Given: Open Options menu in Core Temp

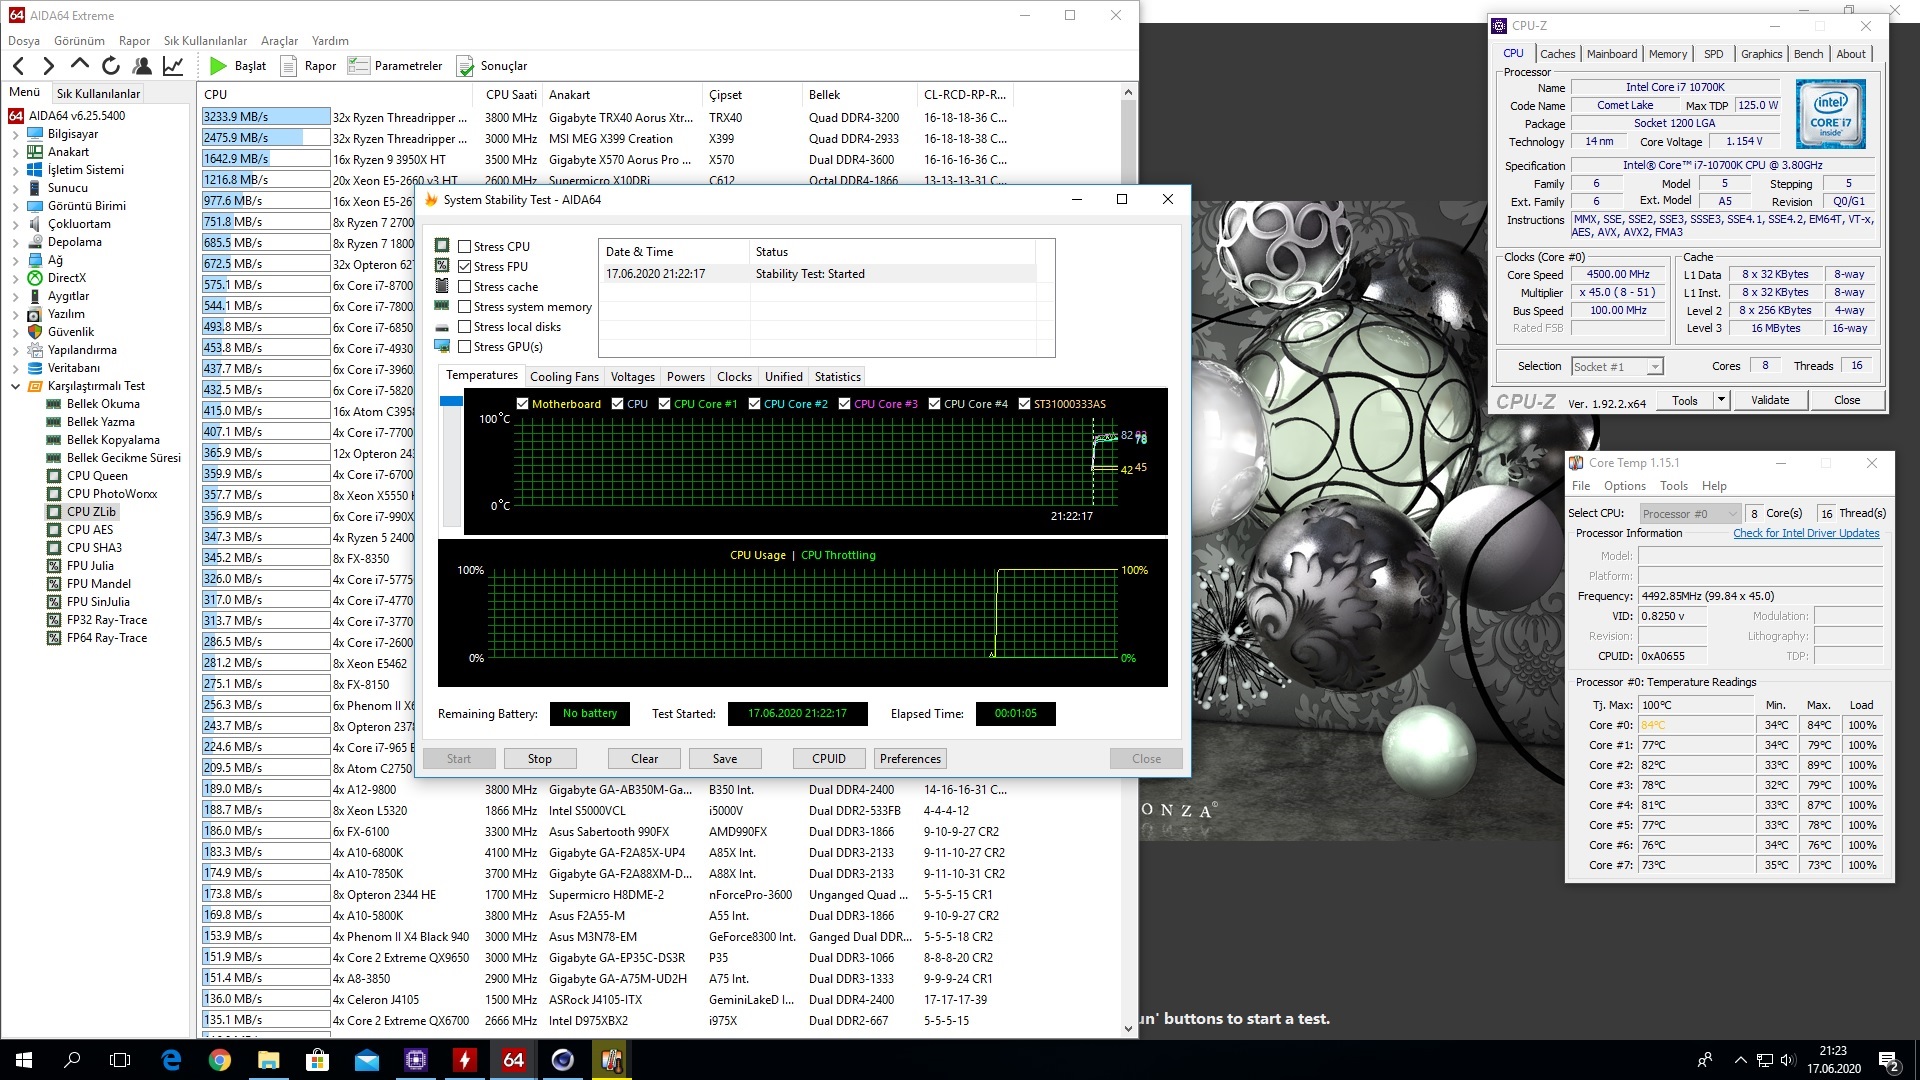Looking at the screenshot, I should click(x=1625, y=486).
